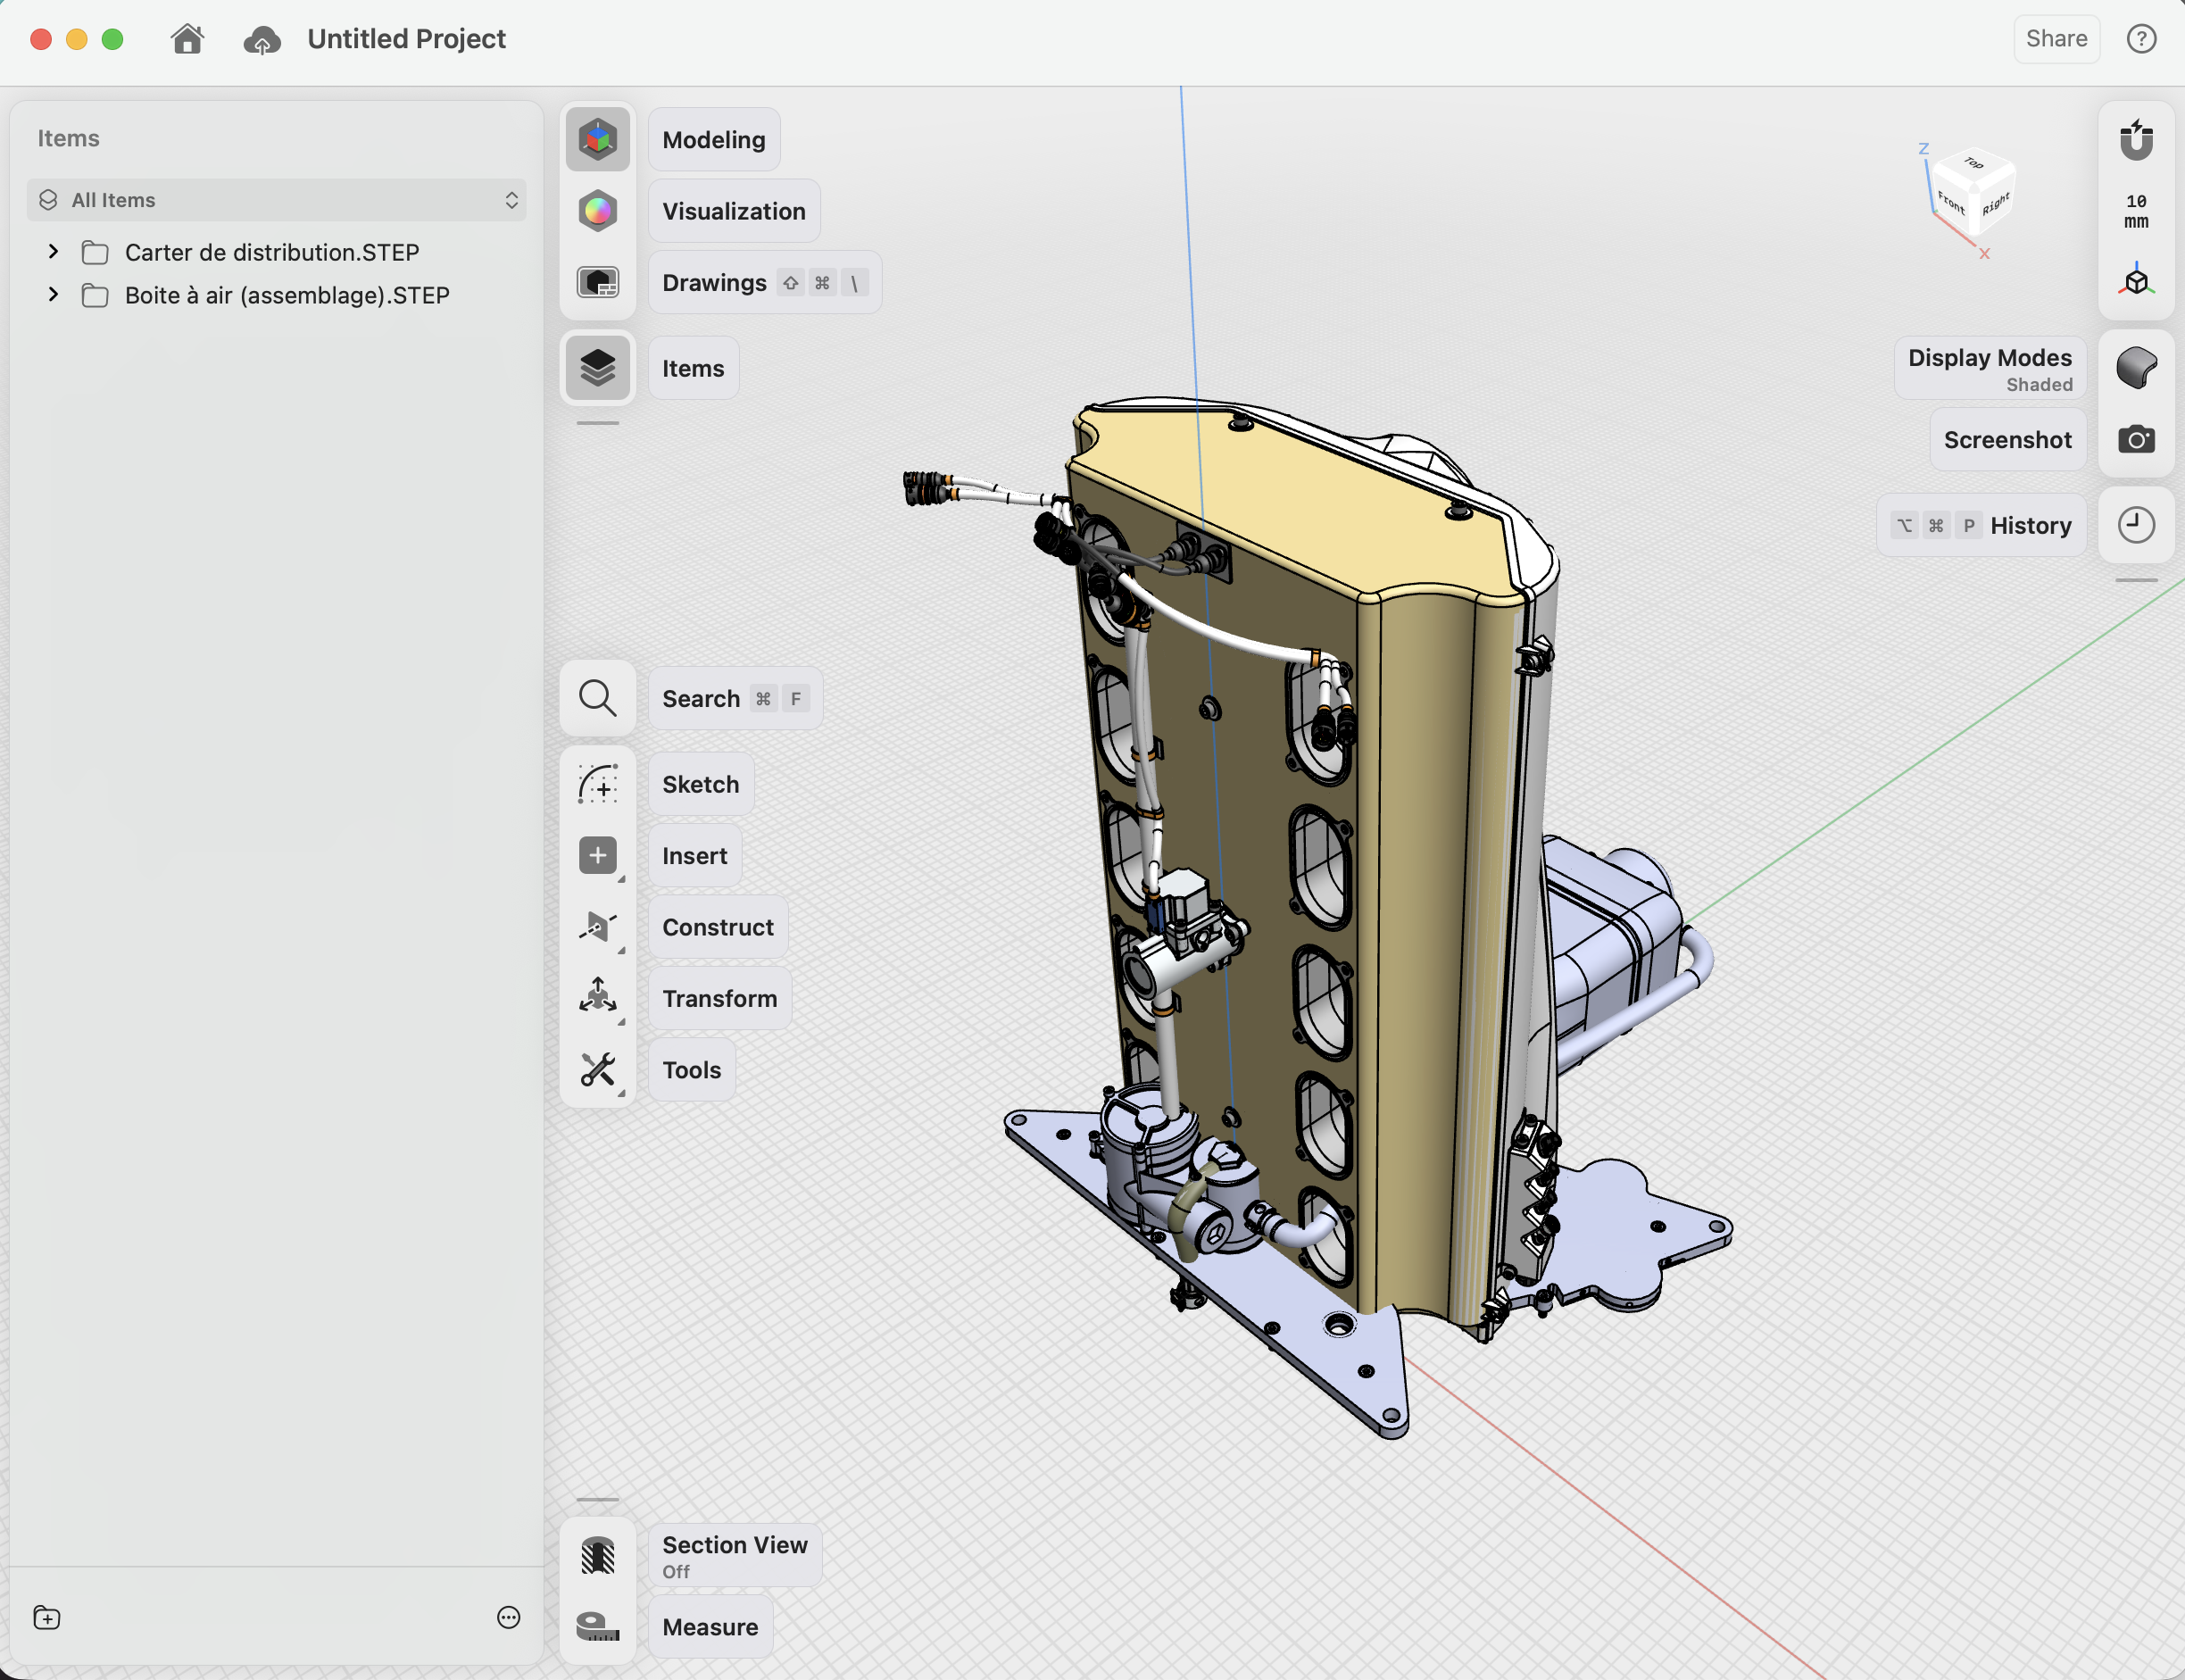This screenshot has width=2185, height=1680.
Task: Click the Visualization label button
Action: click(x=734, y=211)
